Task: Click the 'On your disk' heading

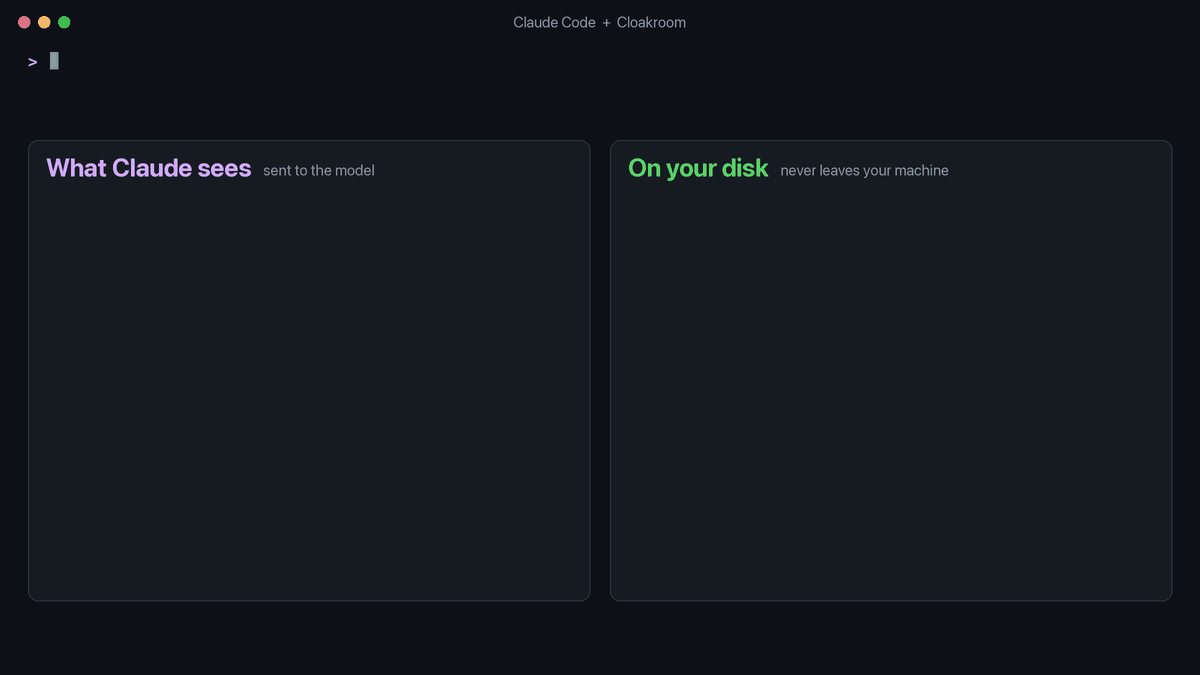Action: tap(698, 168)
